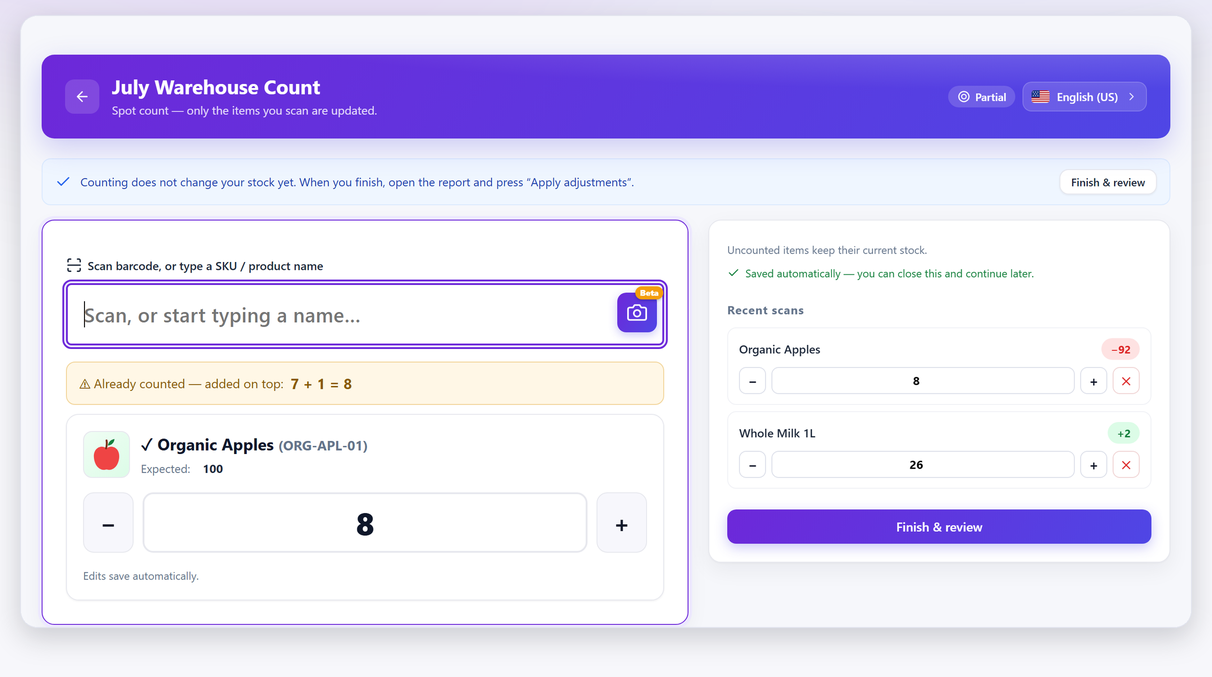Increment the Whole Milk 1L quantity

pyautogui.click(x=1093, y=465)
